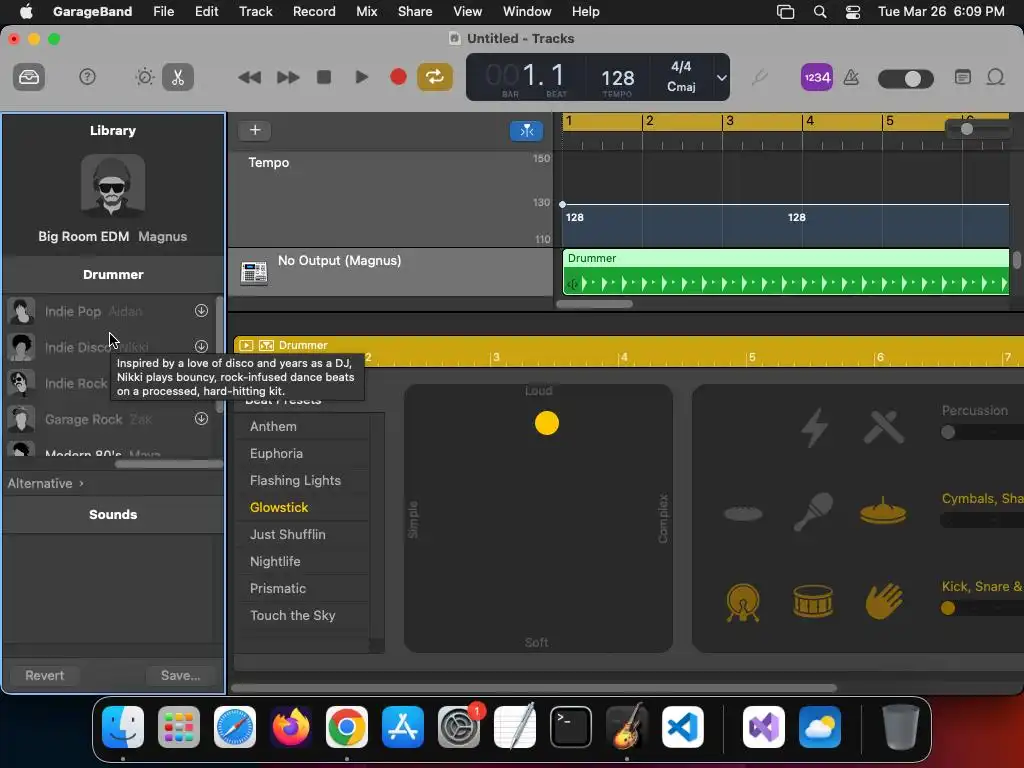The width and height of the screenshot is (1024, 768).
Task: Open Quick Help question mark button
Action: click(x=87, y=77)
